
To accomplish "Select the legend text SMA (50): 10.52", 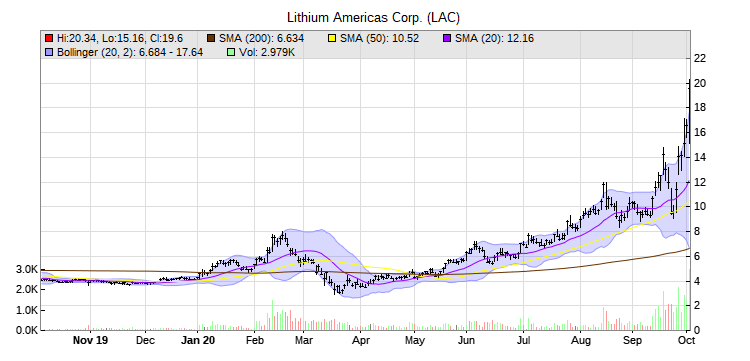I will (x=380, y=38).
